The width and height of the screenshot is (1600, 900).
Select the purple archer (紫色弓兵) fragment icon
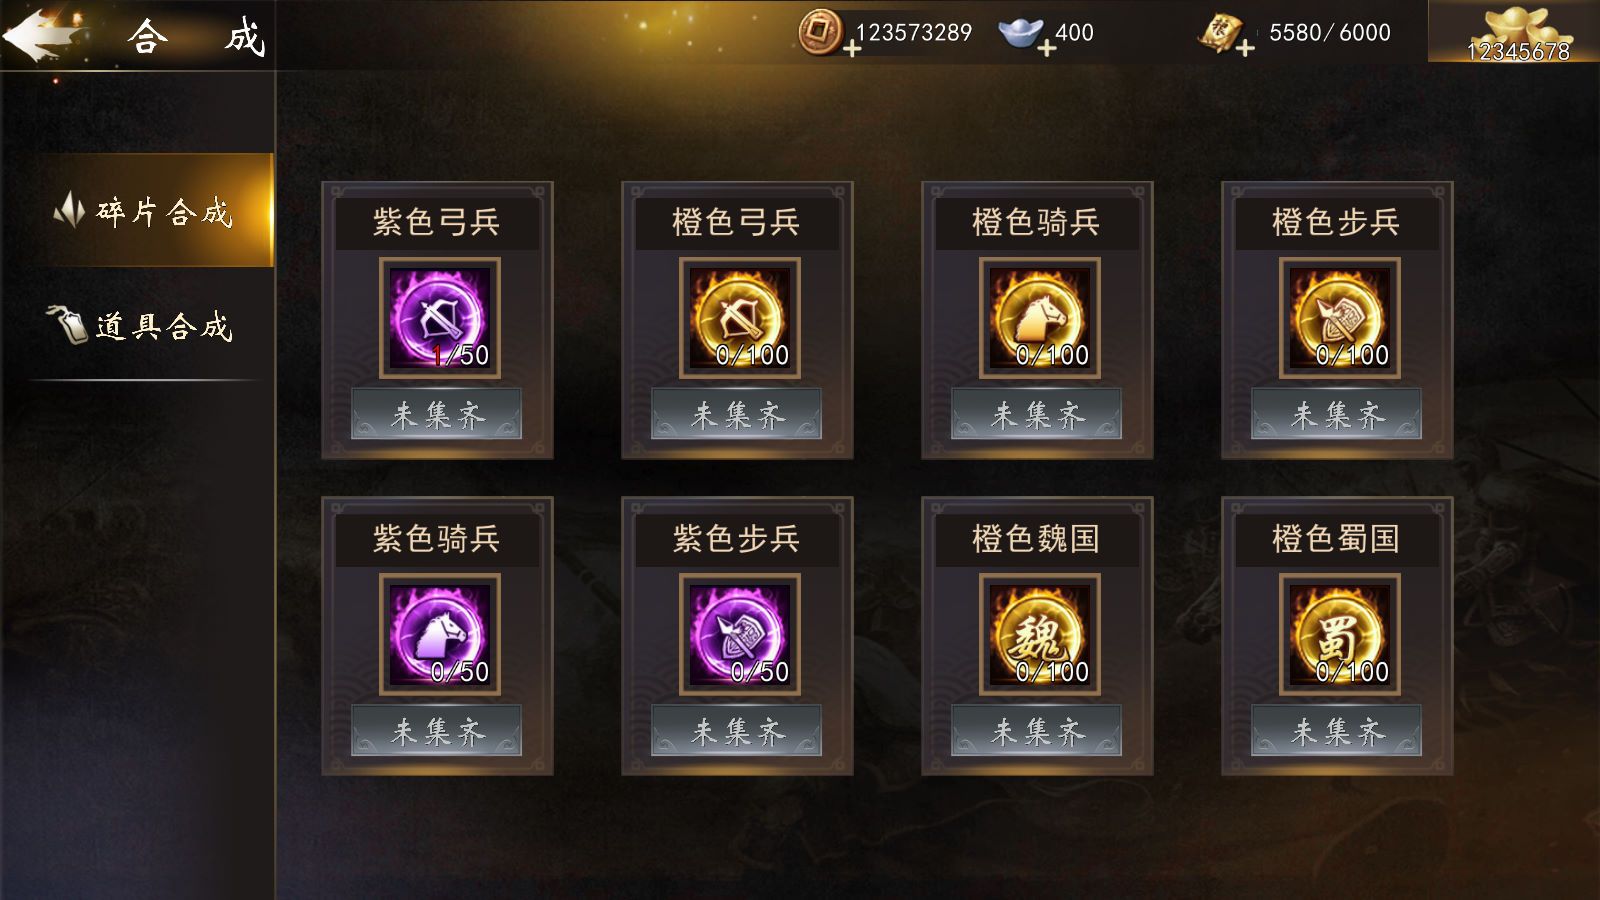coord(439,318)
